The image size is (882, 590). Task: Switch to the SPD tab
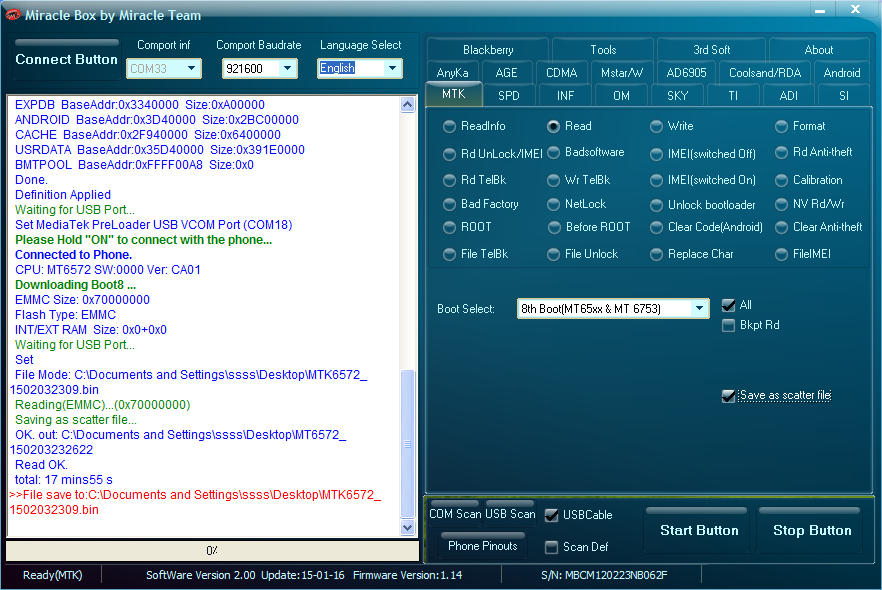point(508,96)
